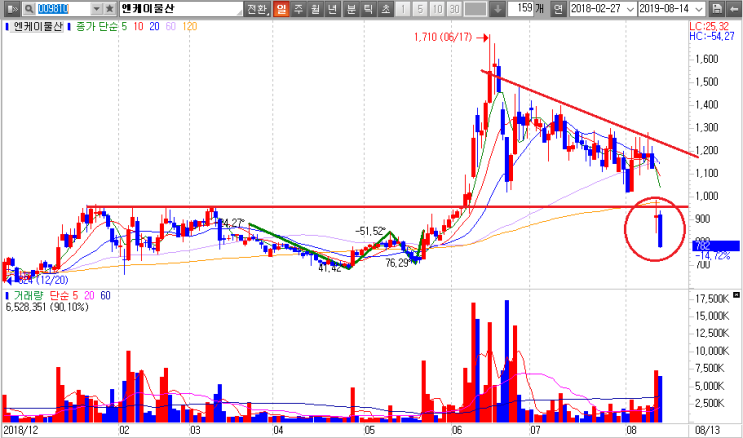The image size is (743, 438).
Task: Select the 주 weekly chart period
Action: coord(298,9)
